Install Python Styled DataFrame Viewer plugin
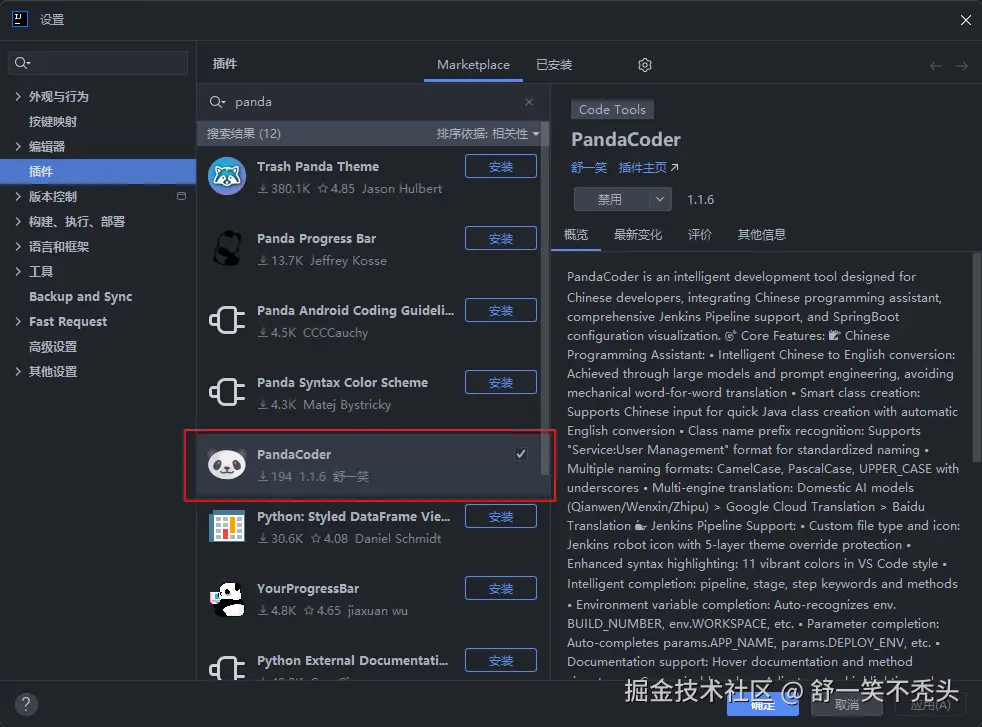982x727 pixels. pyautogui.click(x=500, y=517)
